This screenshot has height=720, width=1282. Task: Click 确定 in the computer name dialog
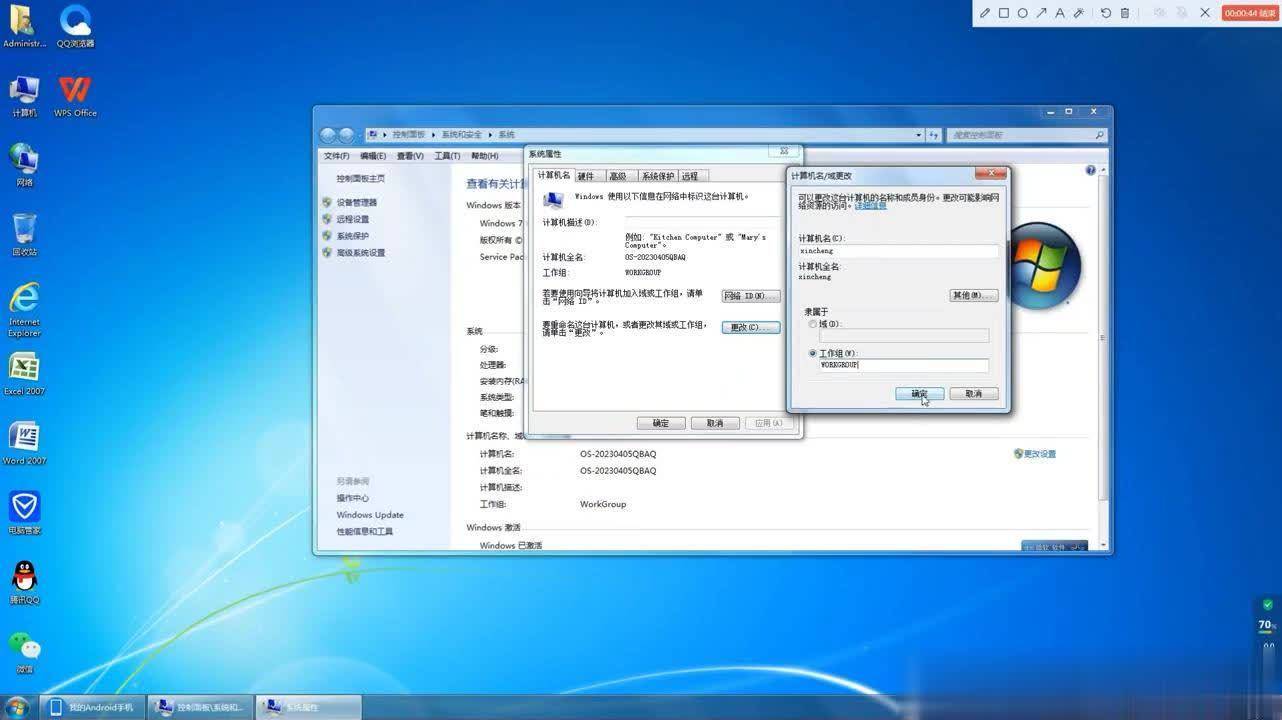(919, 394)
